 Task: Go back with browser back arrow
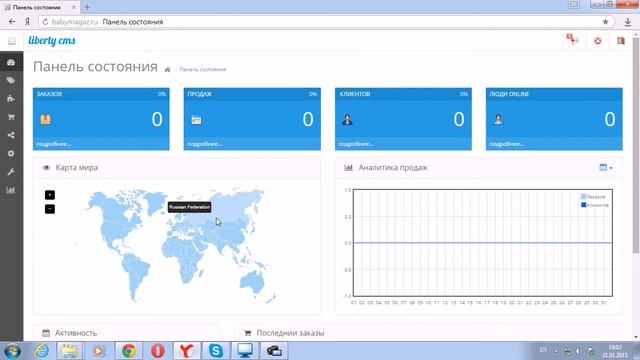point(12,22)
